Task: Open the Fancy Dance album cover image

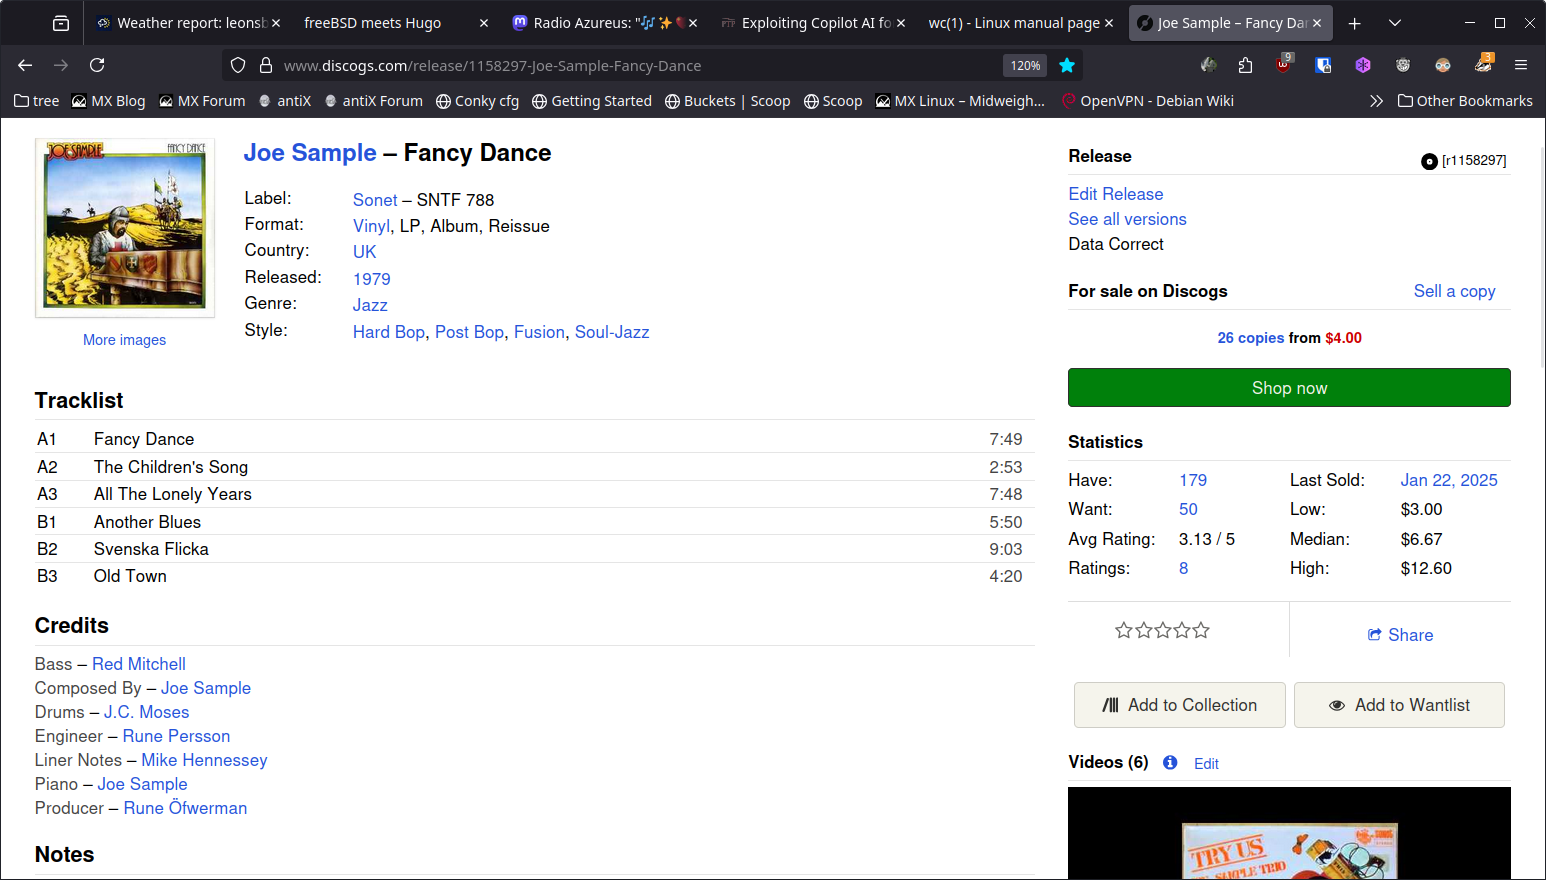Action: point(125,228)
